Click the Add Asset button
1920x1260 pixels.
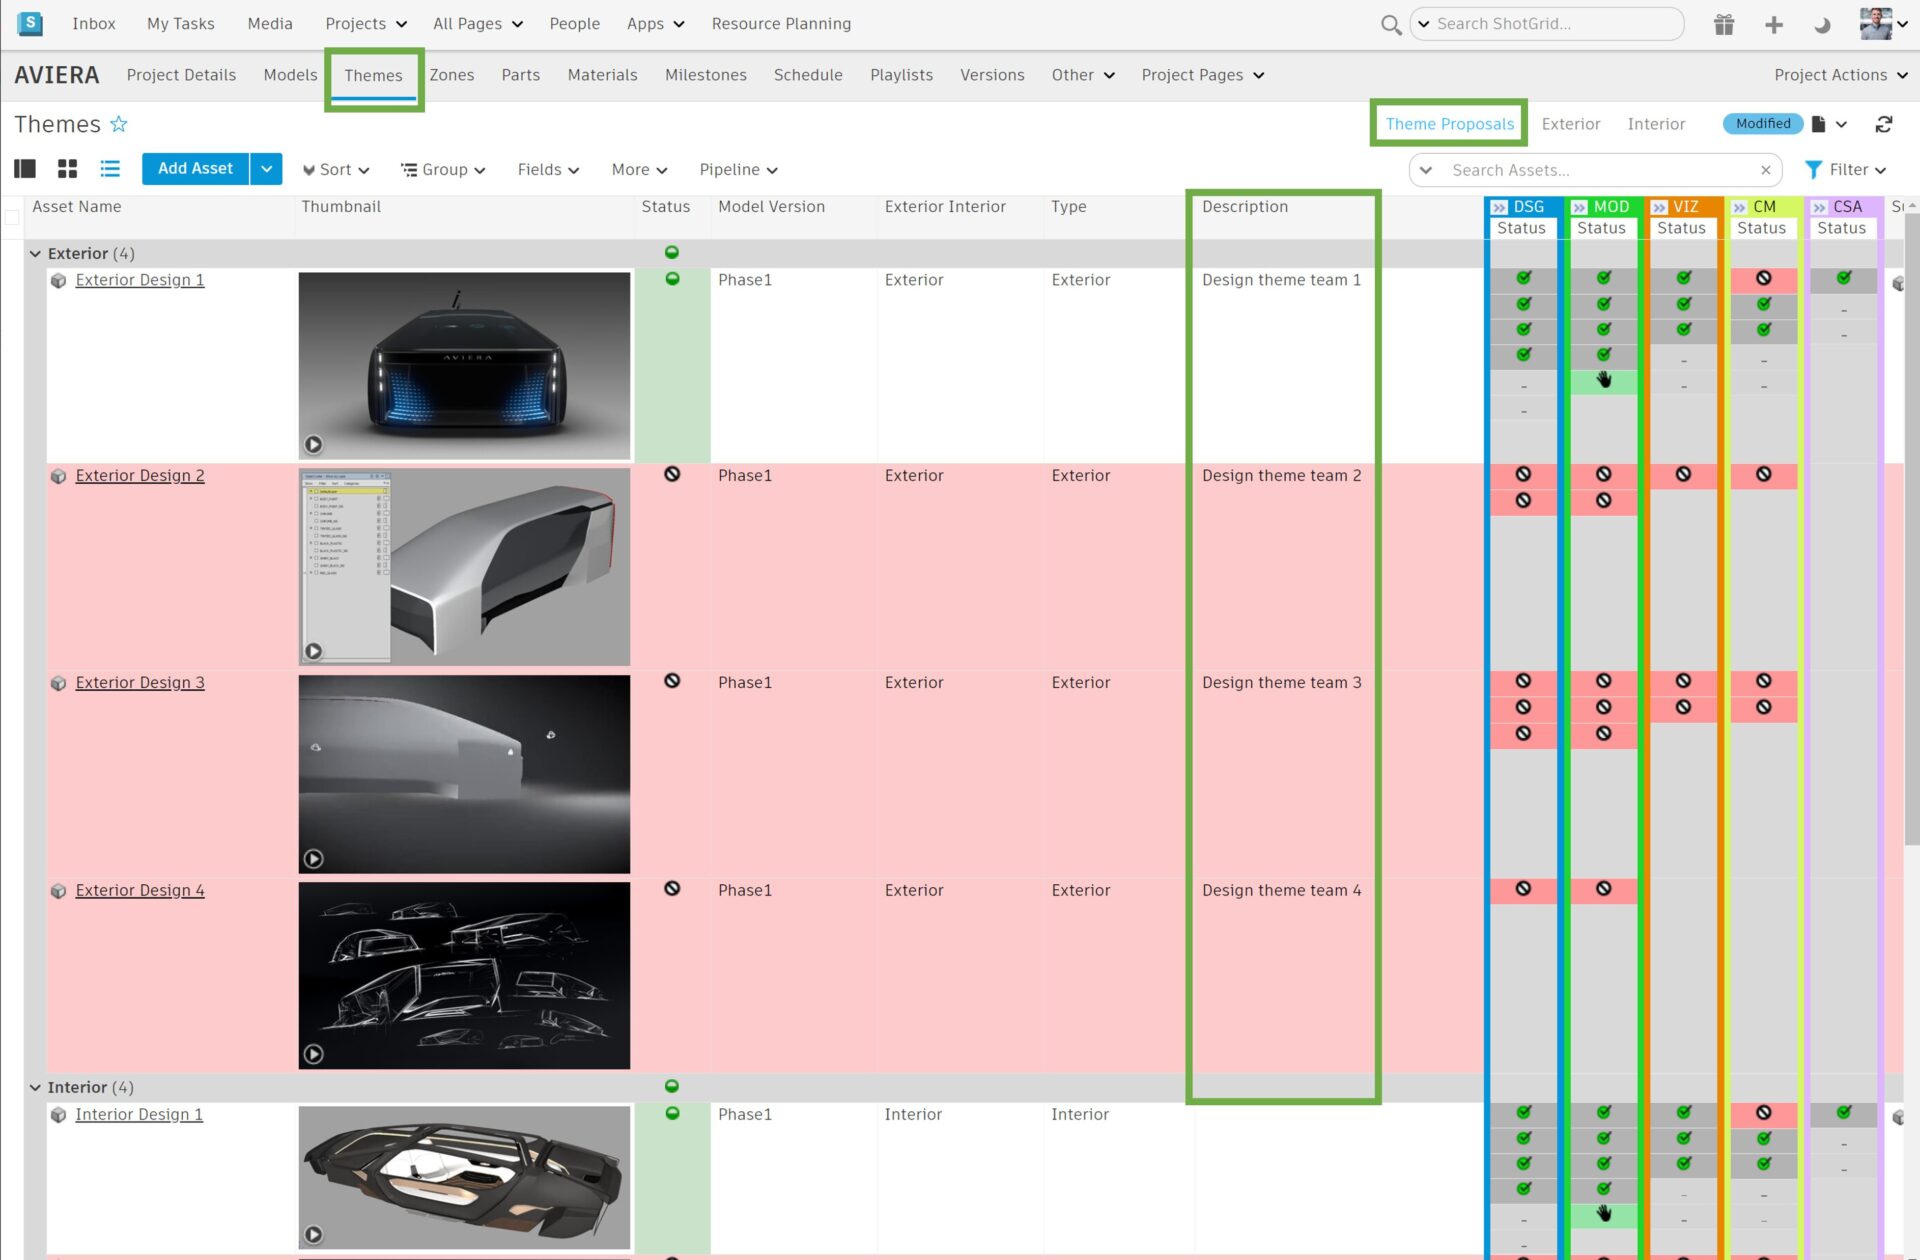click(x=195, y=169)
